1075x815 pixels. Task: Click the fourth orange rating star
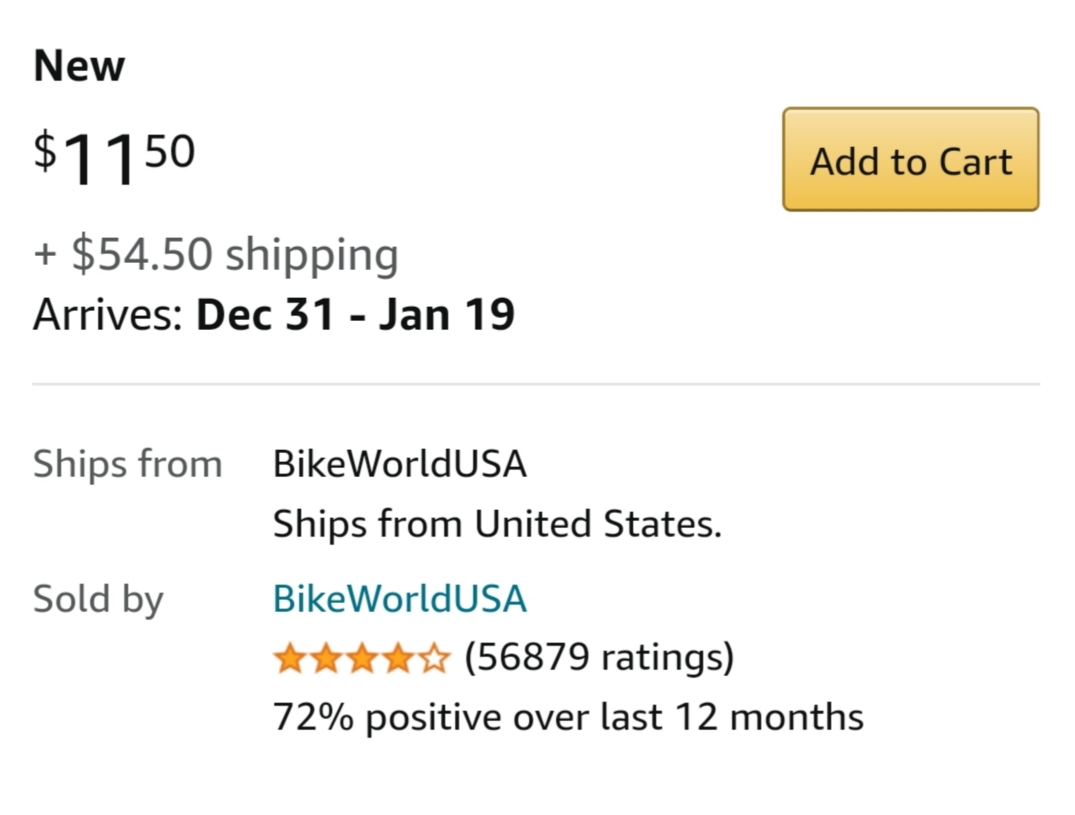(x=397, y=659)
